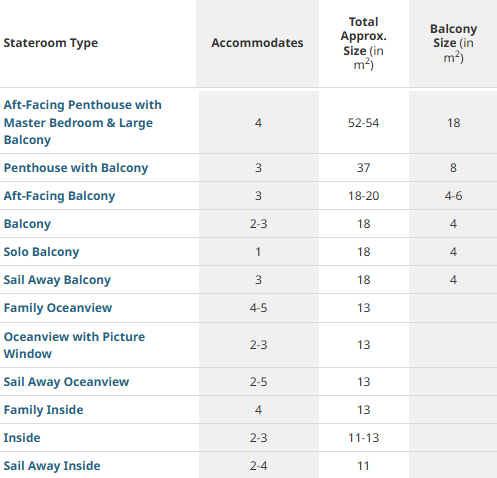Open the Sail Away Balcony link
Viewport: 497px width, 478px height.
pyautogui.click(x=57, y=280)
